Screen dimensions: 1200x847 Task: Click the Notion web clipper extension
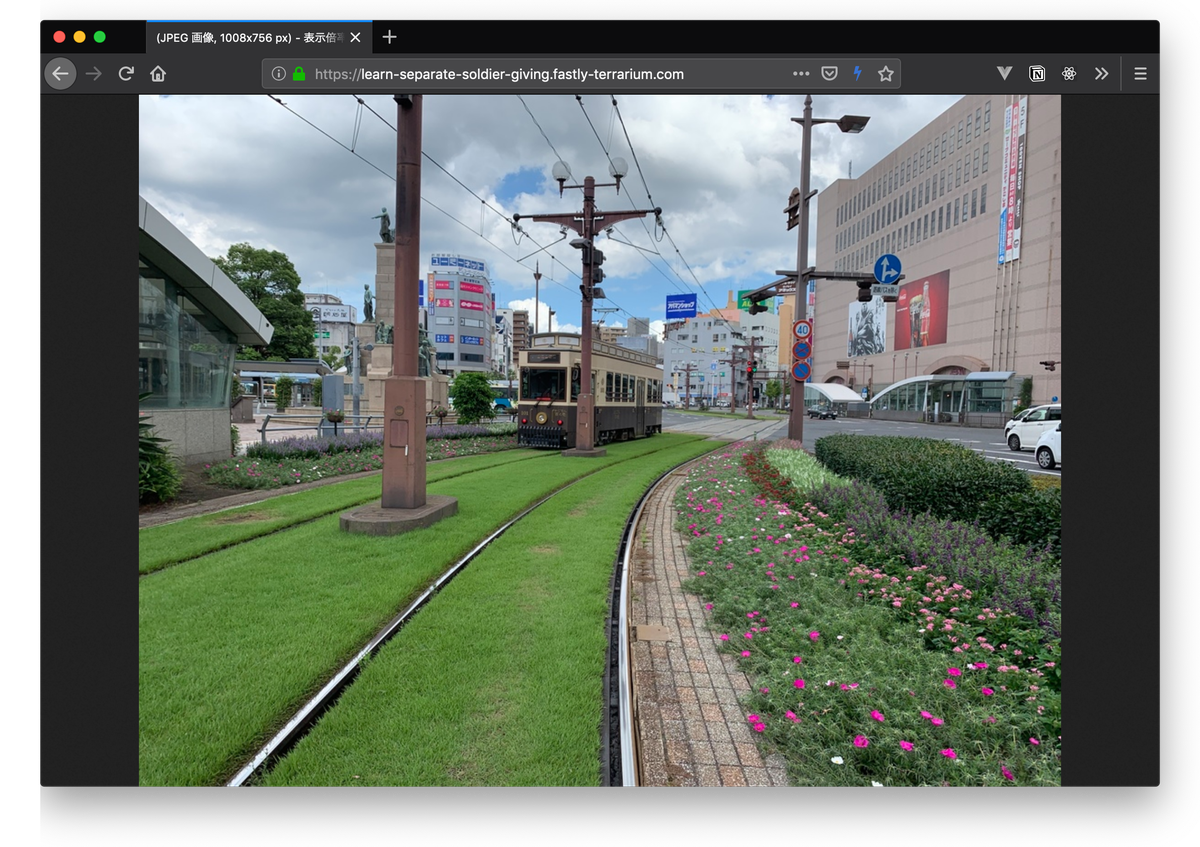click(x=1037, y=74)
